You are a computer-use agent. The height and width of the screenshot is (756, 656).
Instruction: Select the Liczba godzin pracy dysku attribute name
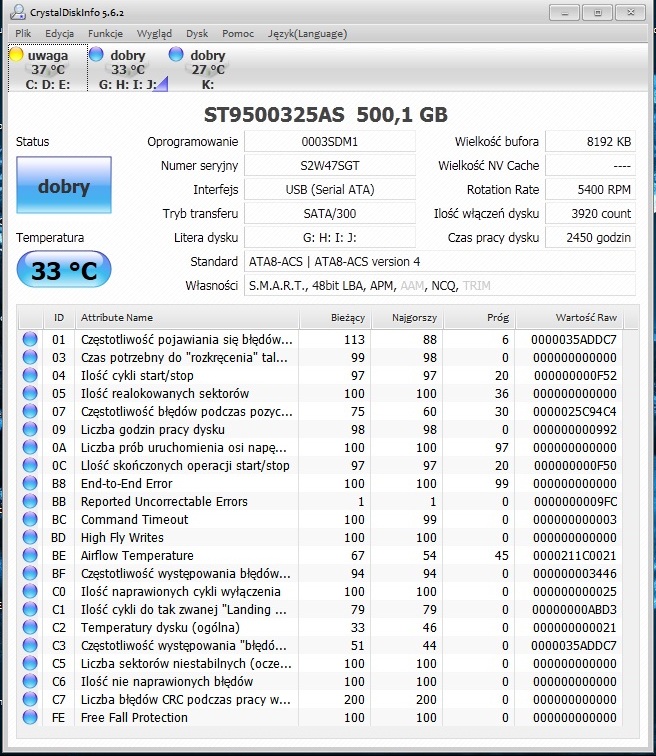pos(153,430)
